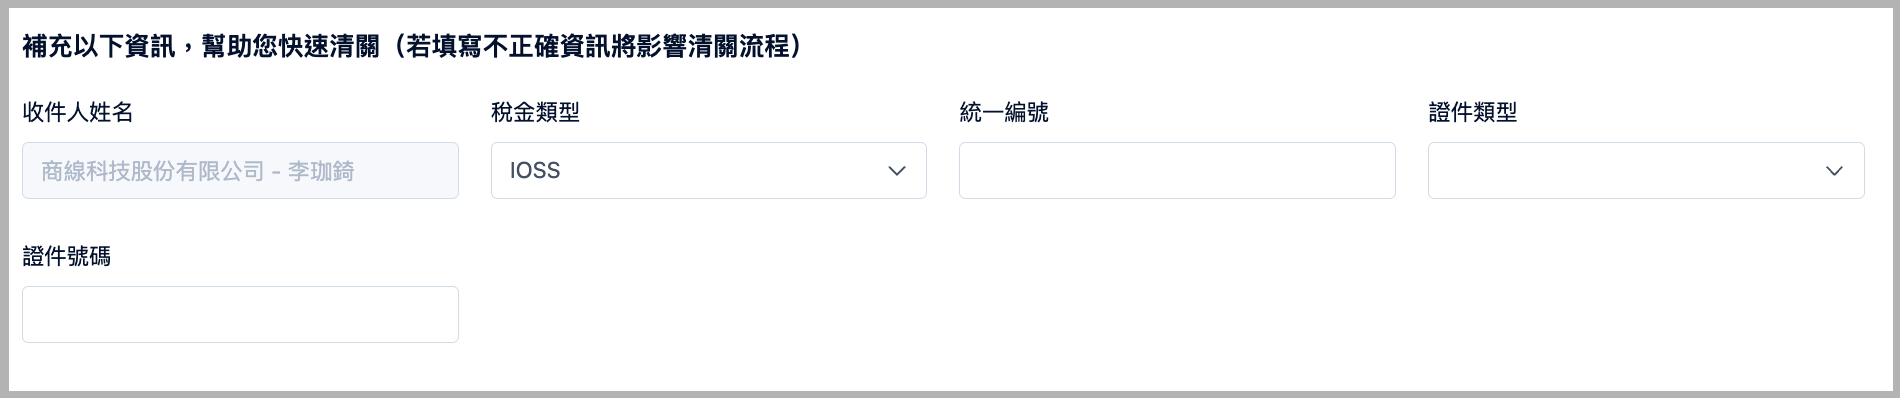Click the 稅金類型 label
Screen dimensions: 1900x398
tap(535, 112)
